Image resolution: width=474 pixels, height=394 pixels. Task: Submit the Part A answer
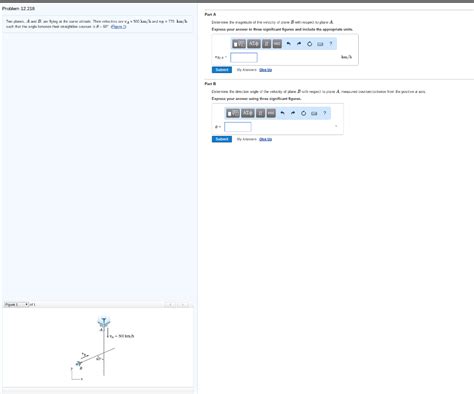[222, 70]
